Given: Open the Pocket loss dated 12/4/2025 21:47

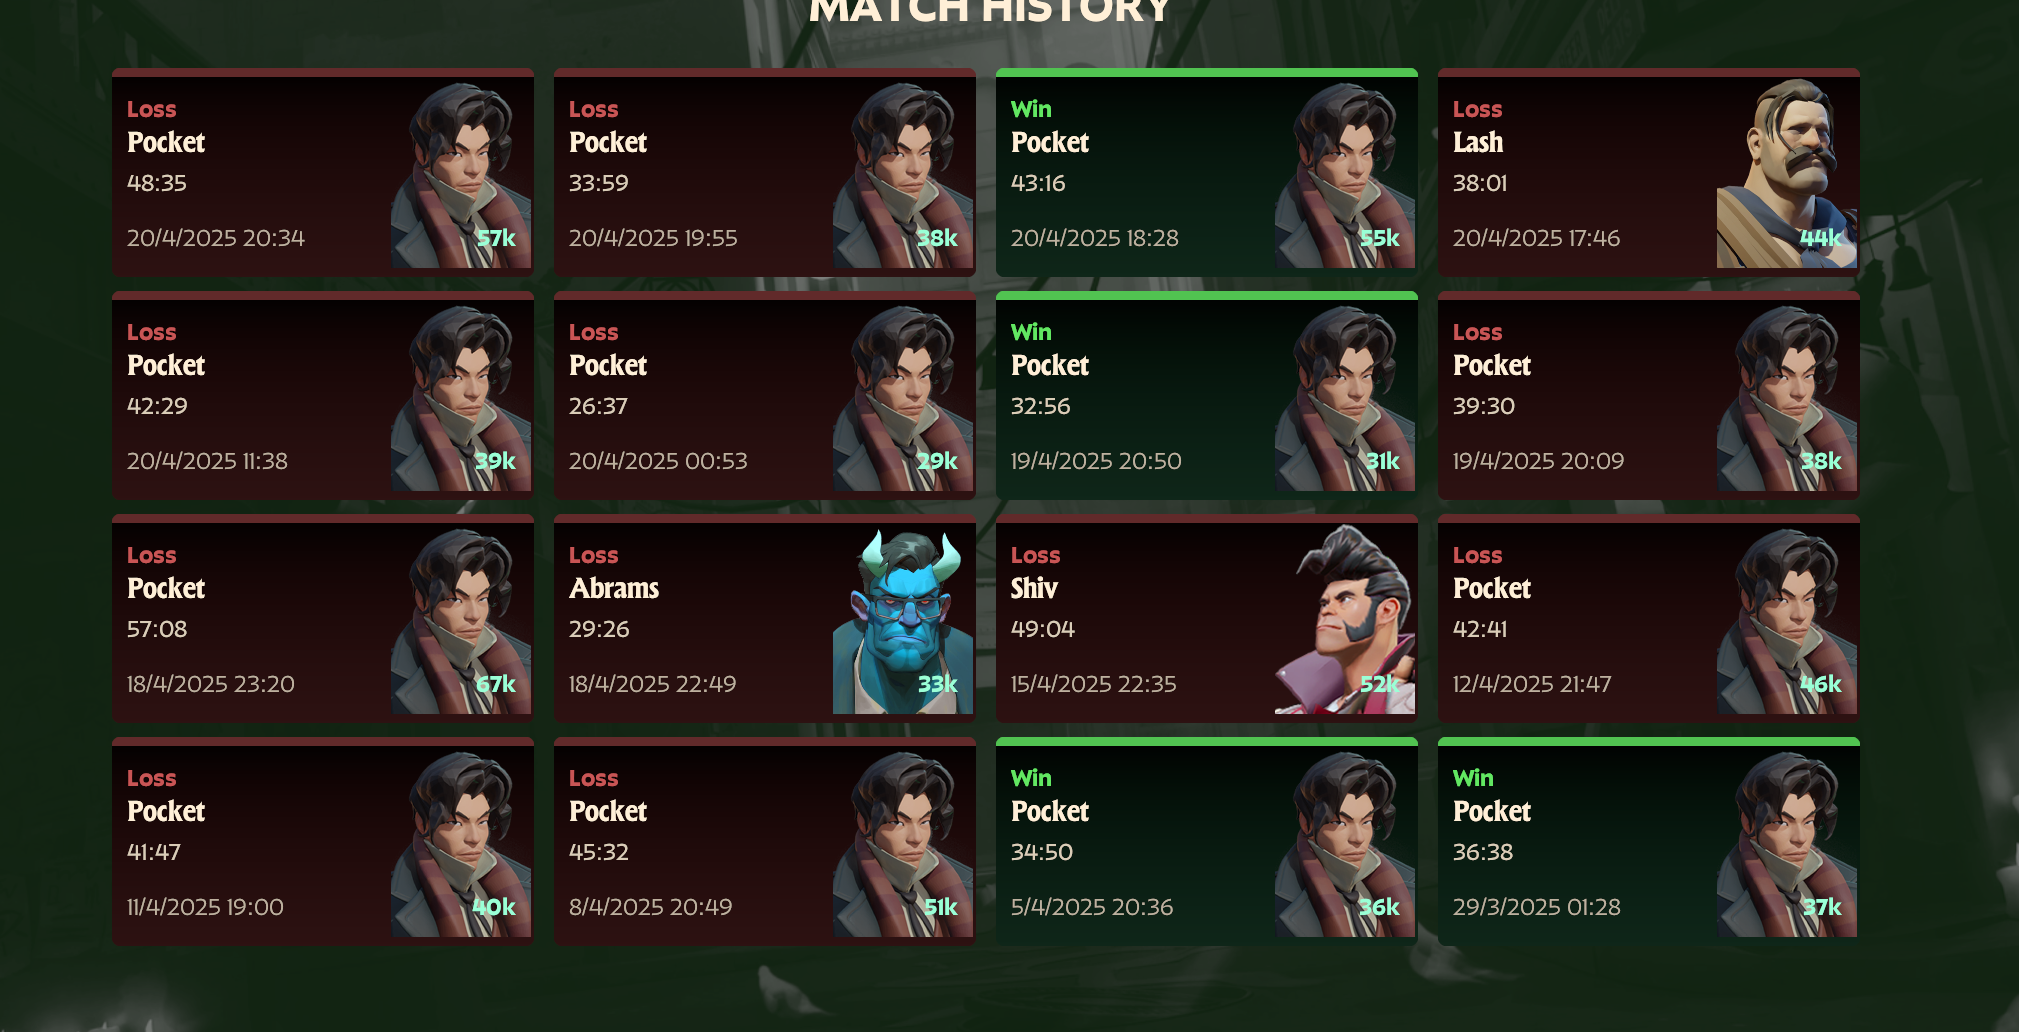Looking at the screenshot, I should tap(1649, 618).
